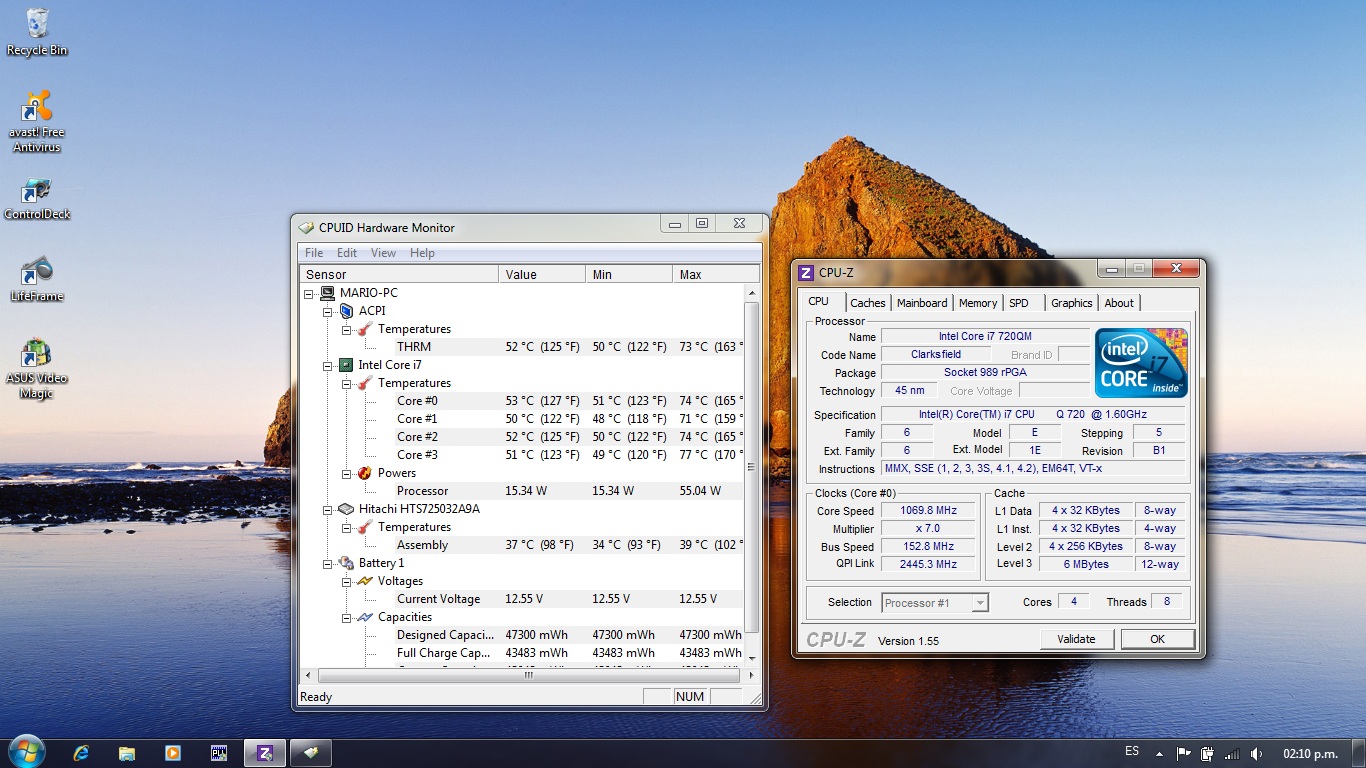Switch to the Memory tab in CPU-Z

pyautogui.click(x=978, y=303)
